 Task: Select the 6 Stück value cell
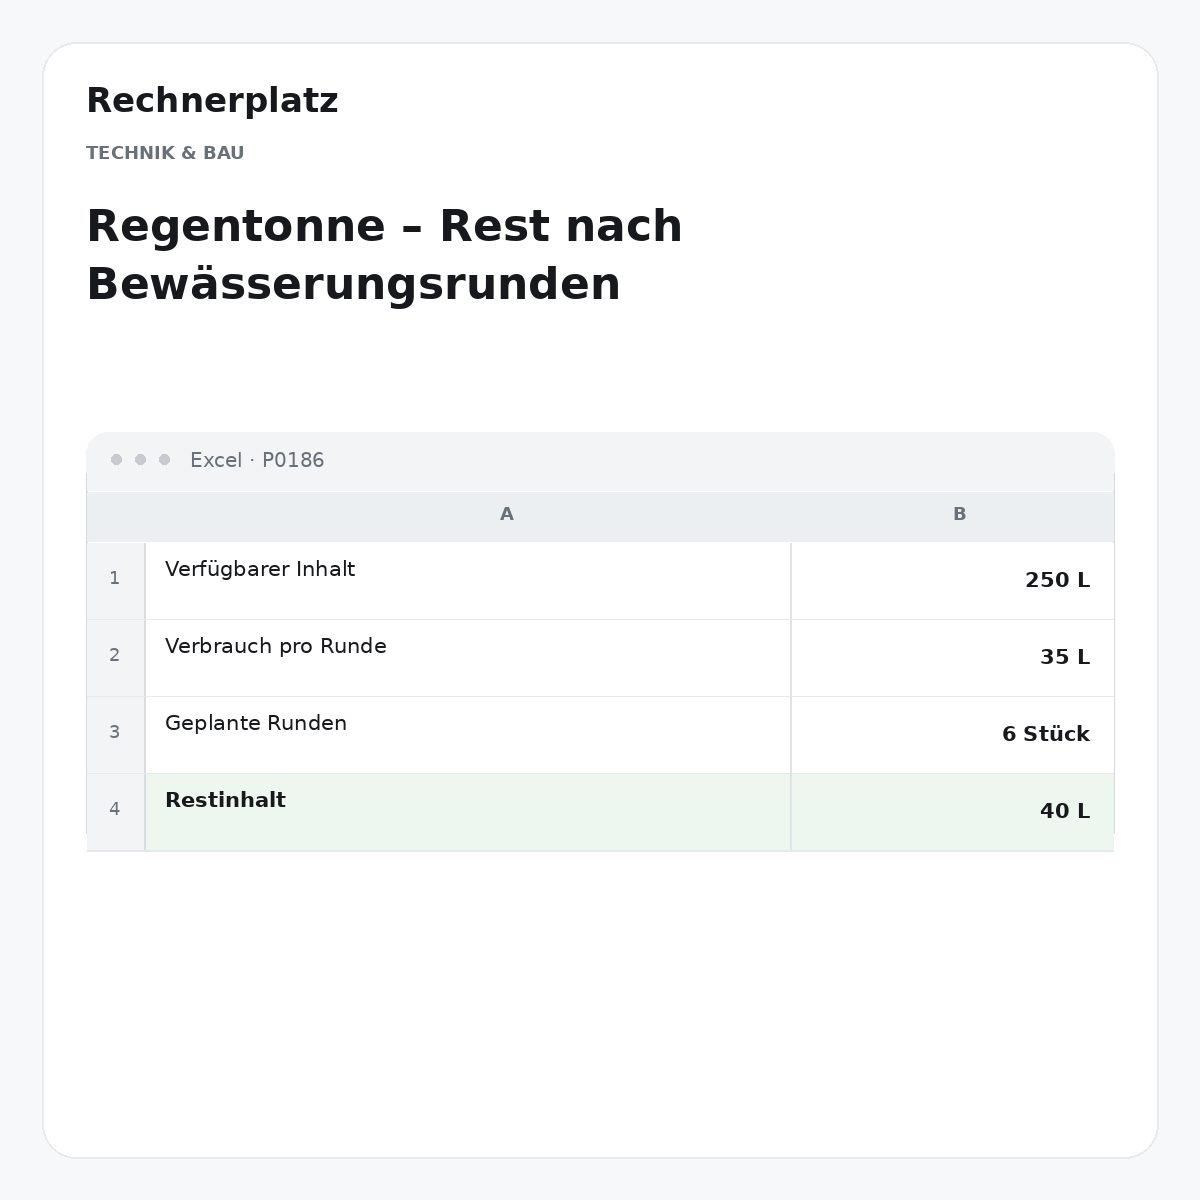pos(952,735)
